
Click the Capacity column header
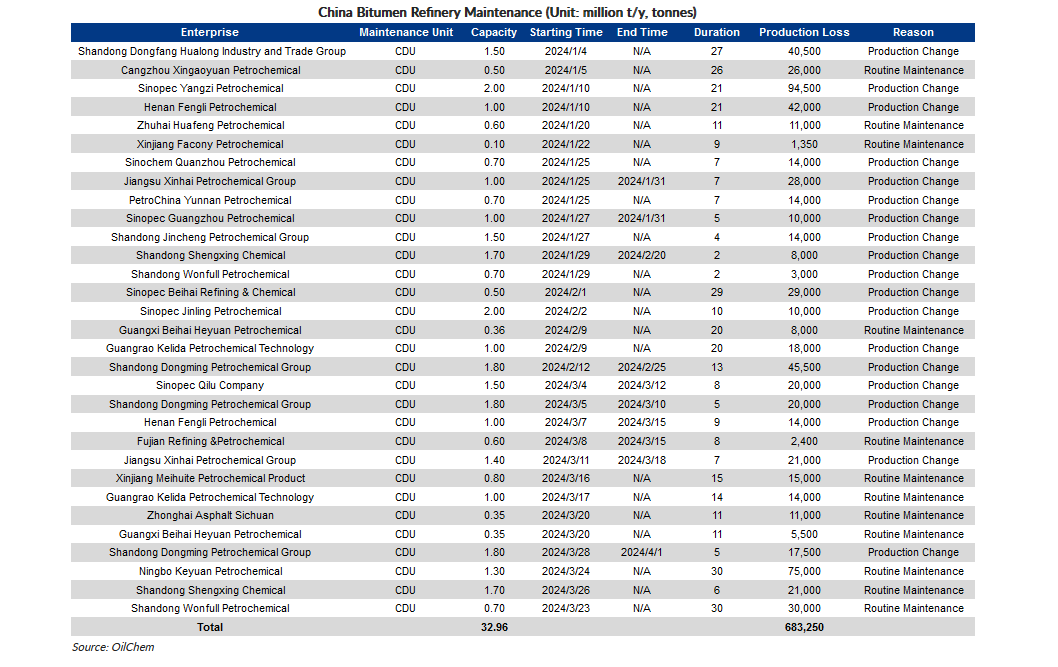[x=494, y=32]
